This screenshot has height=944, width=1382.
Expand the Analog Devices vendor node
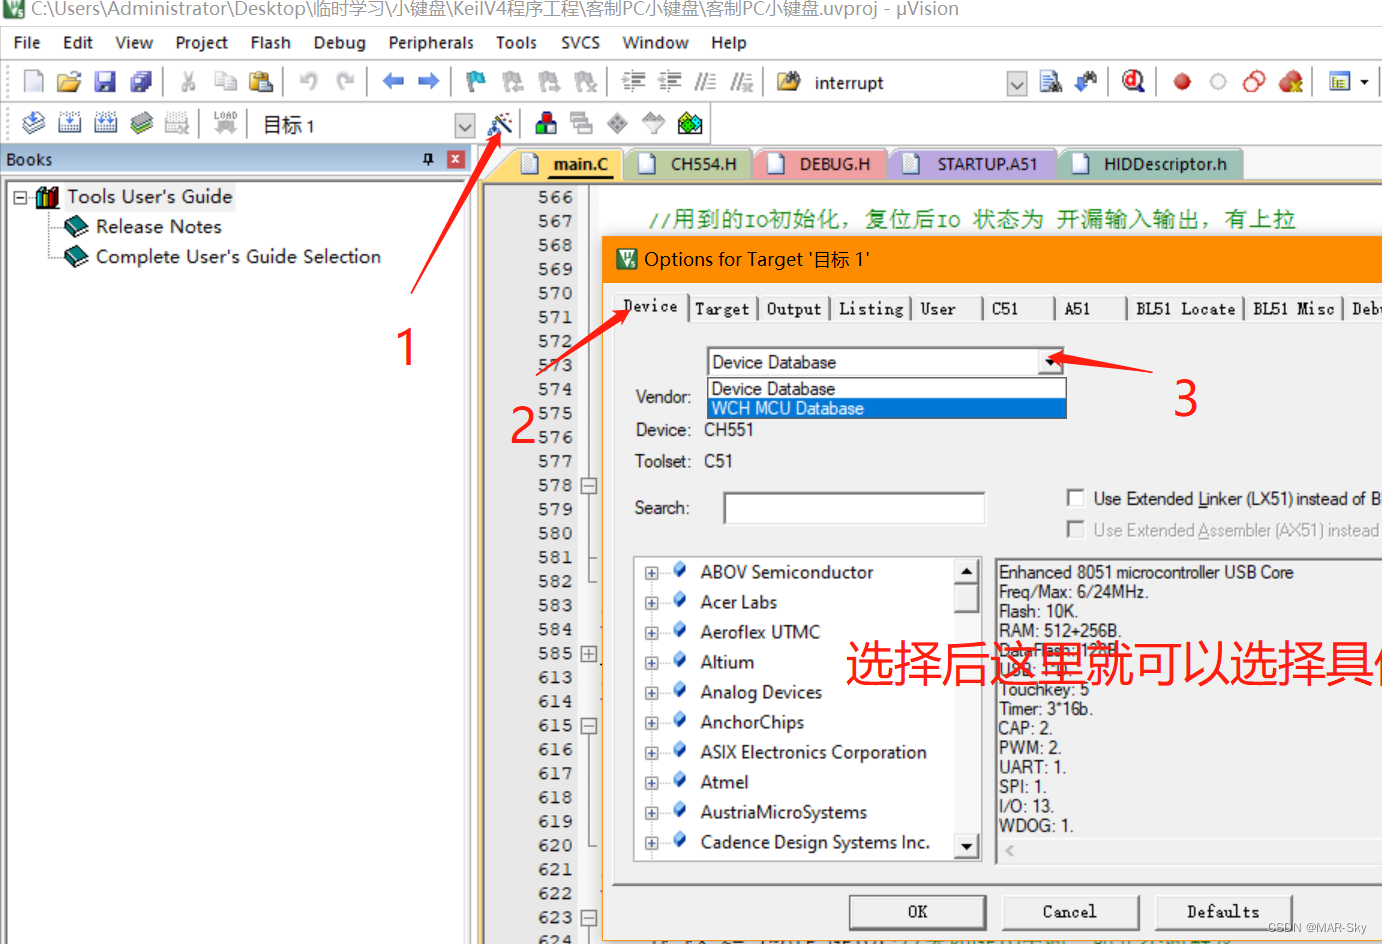(x=652, y=693)
